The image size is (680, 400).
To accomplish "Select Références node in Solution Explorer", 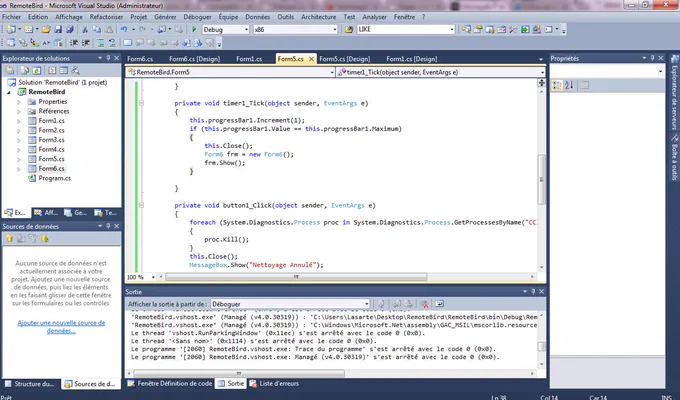I will tap(54, 111).
